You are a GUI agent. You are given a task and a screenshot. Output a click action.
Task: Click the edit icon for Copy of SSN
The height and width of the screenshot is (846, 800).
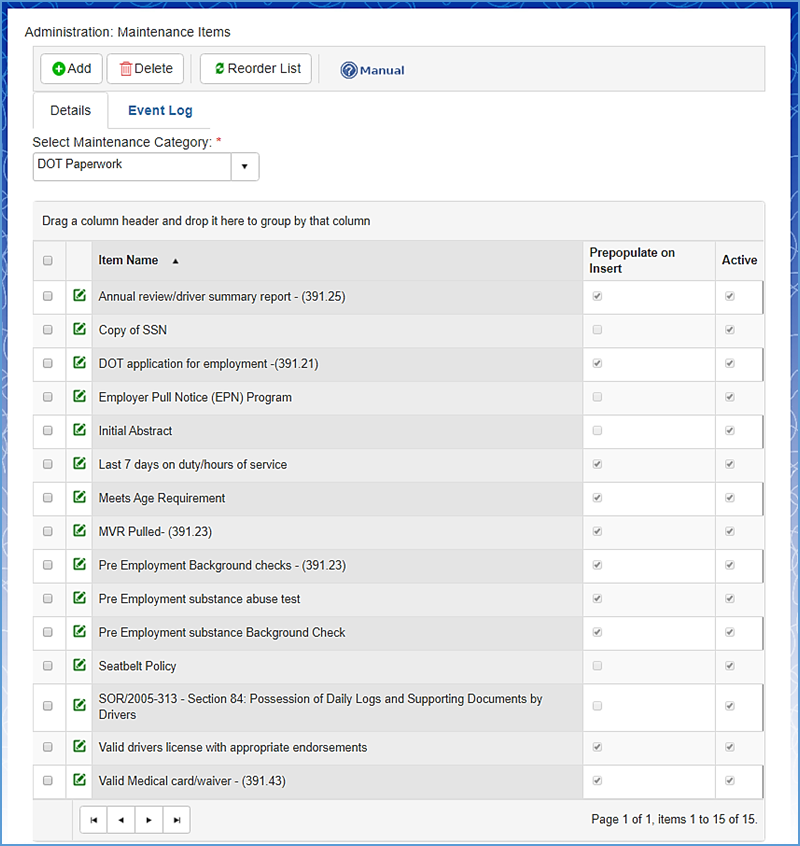[79, 329]
